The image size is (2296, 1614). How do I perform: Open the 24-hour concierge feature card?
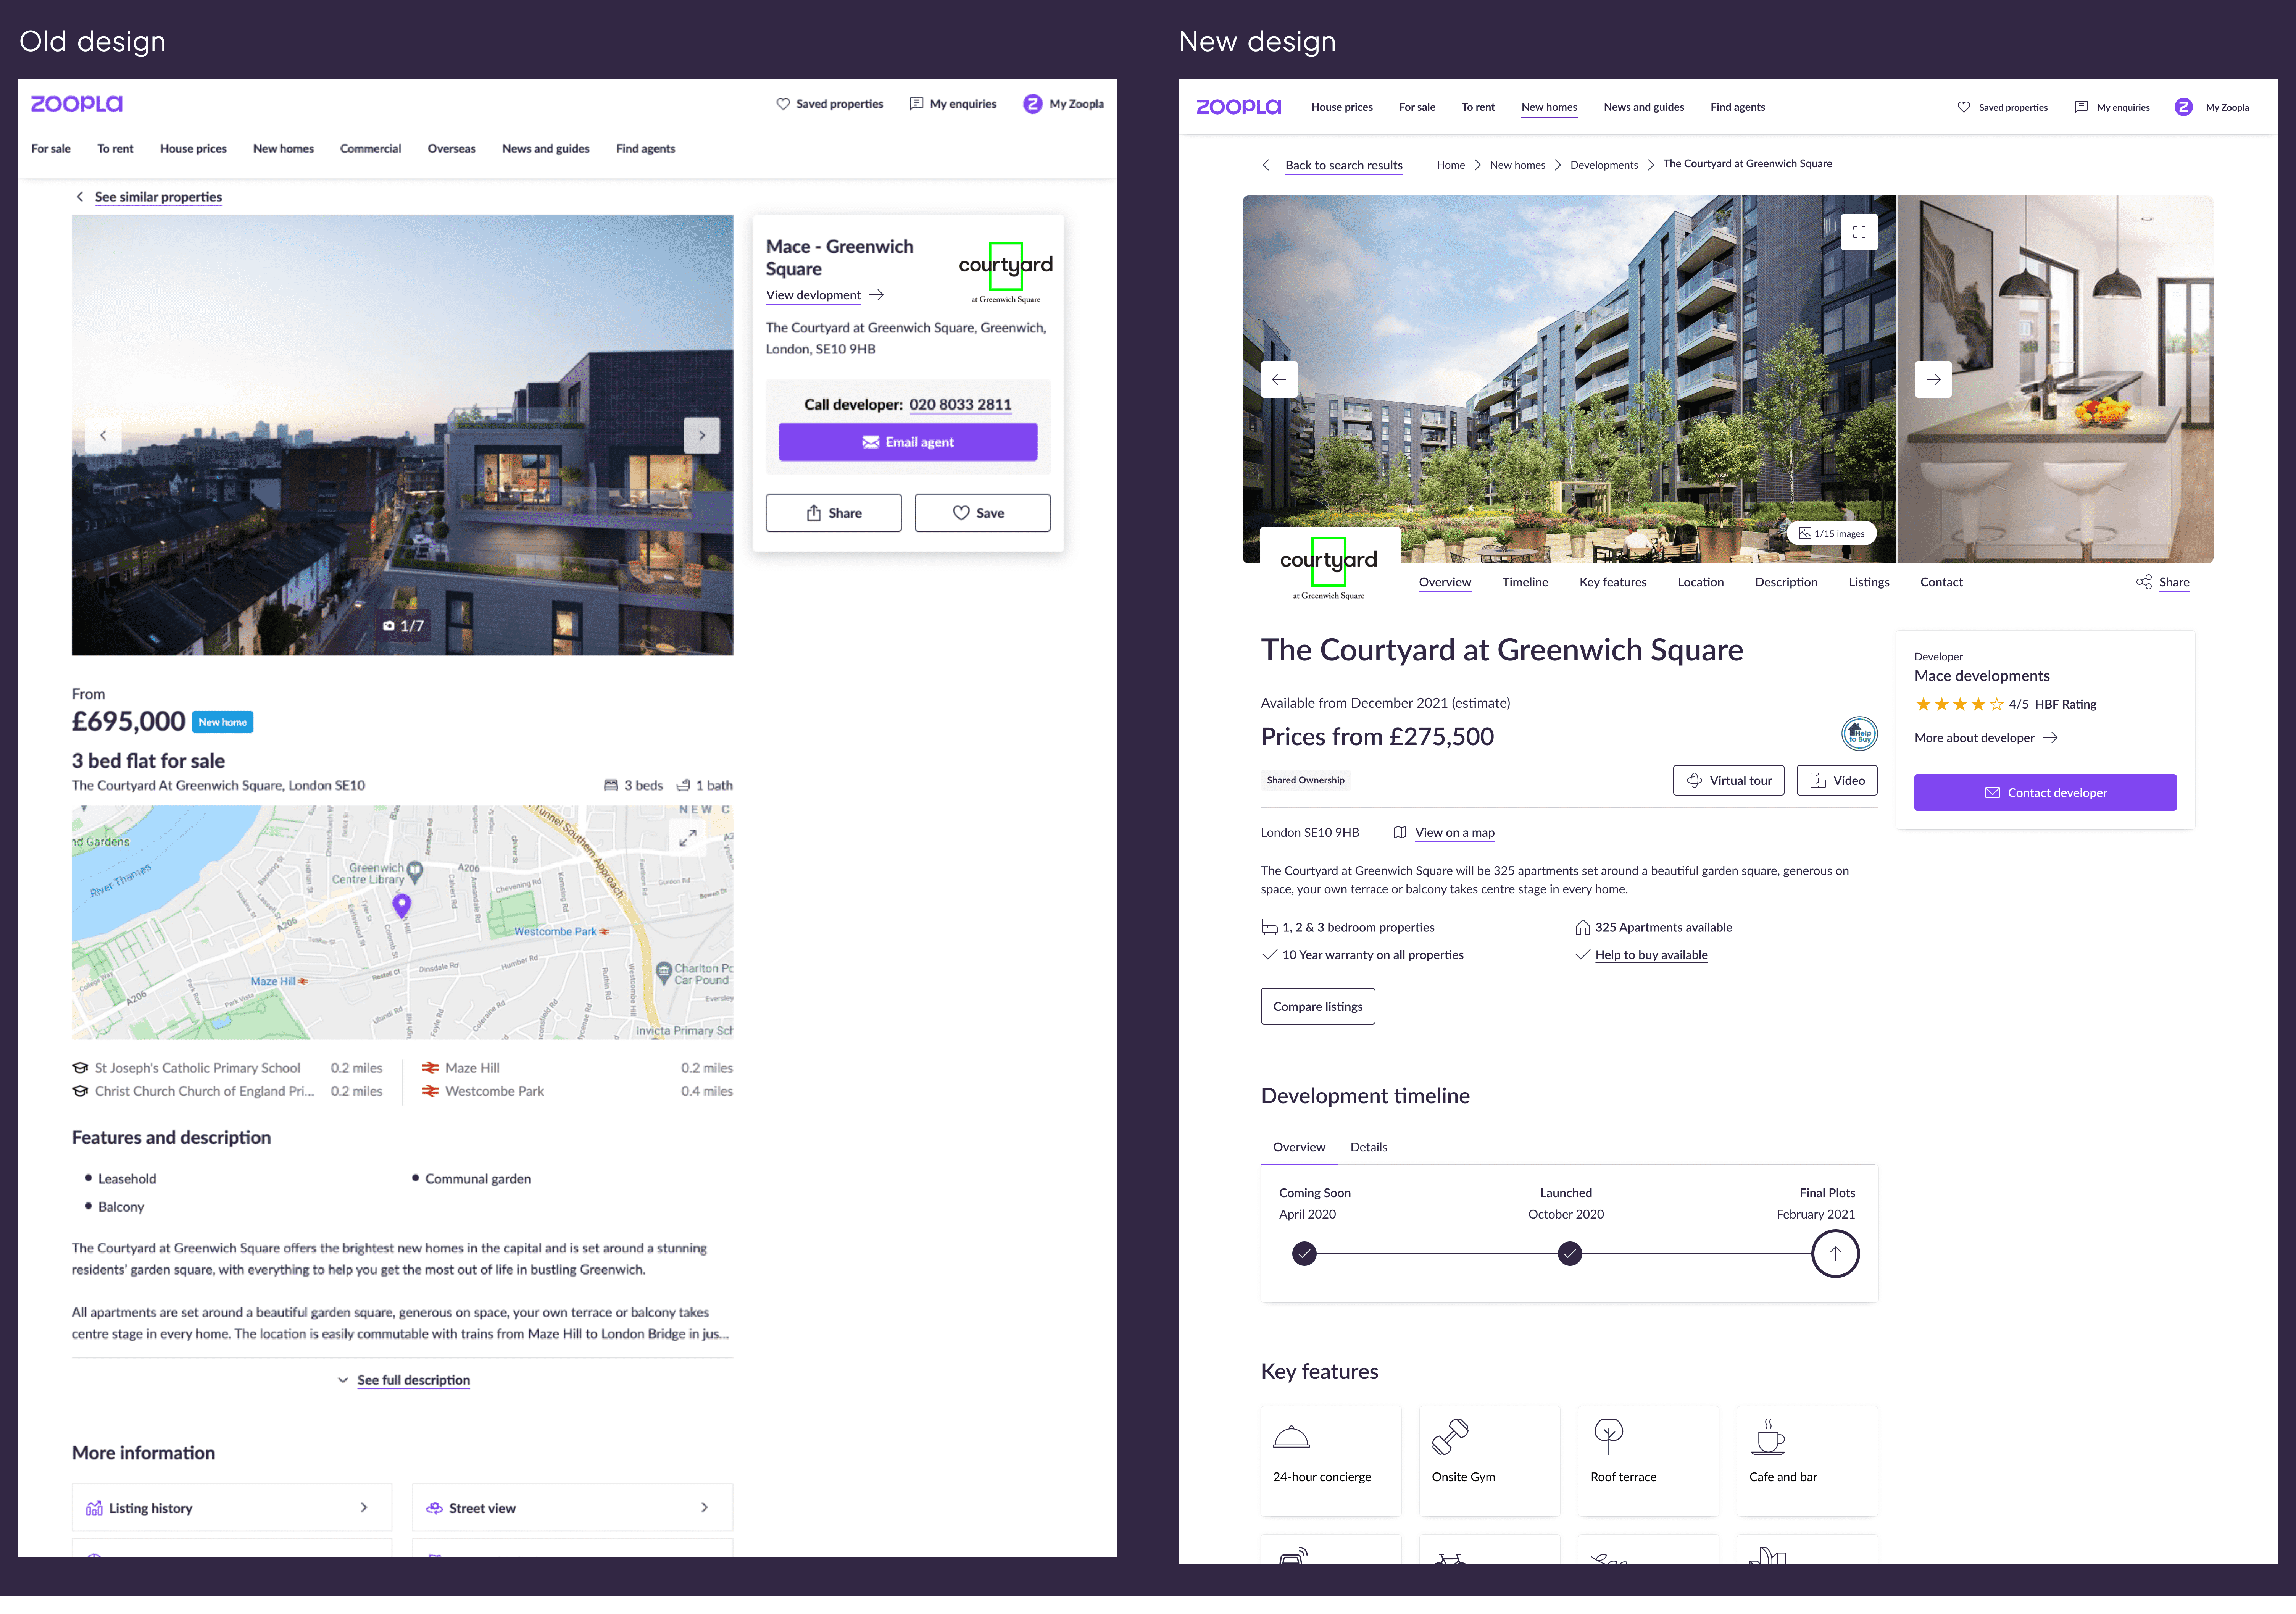click(x=1330, y=1460)
